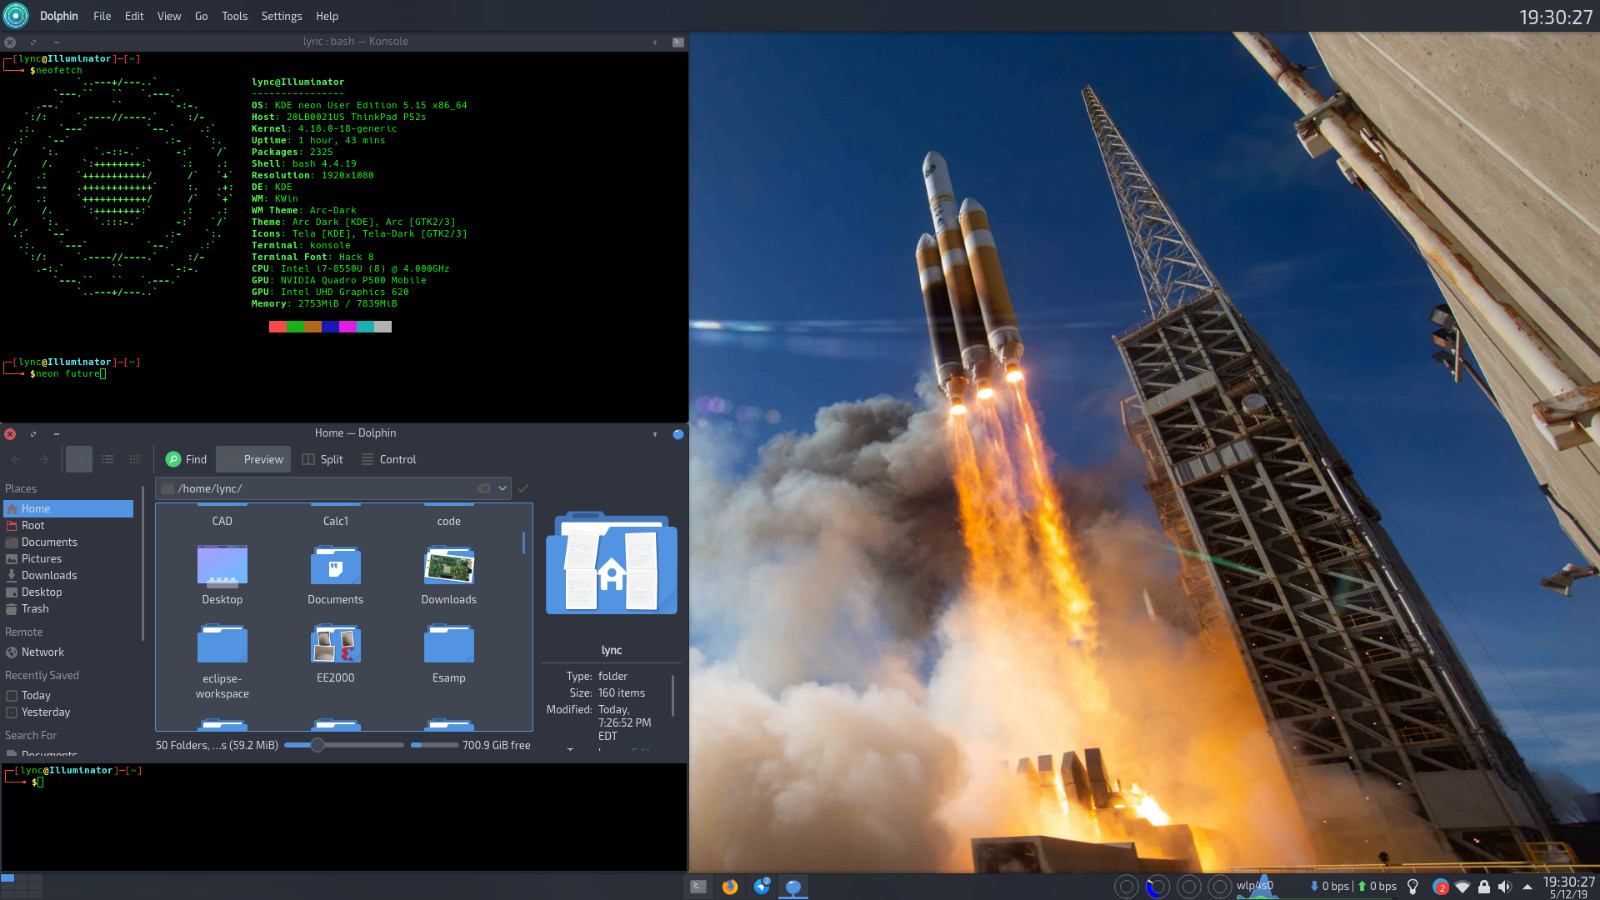The image size is (1600, 900).
Task: Toggle the Preview button in Dolphin
Action: (253, 459)
